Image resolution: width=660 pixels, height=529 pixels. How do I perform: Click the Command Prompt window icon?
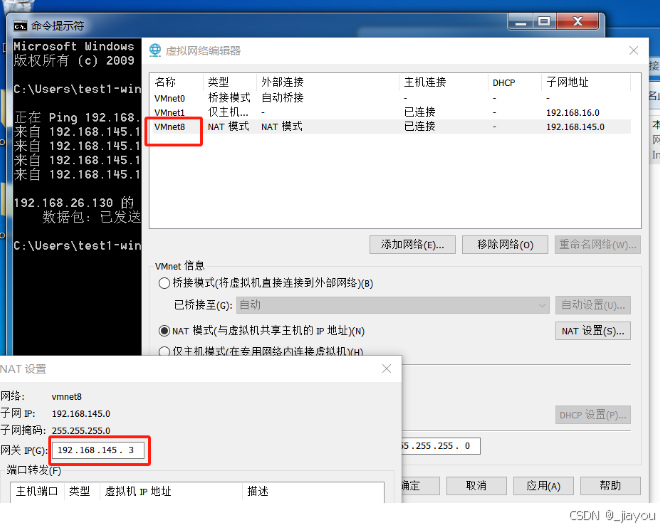click(x=20, y=26)
